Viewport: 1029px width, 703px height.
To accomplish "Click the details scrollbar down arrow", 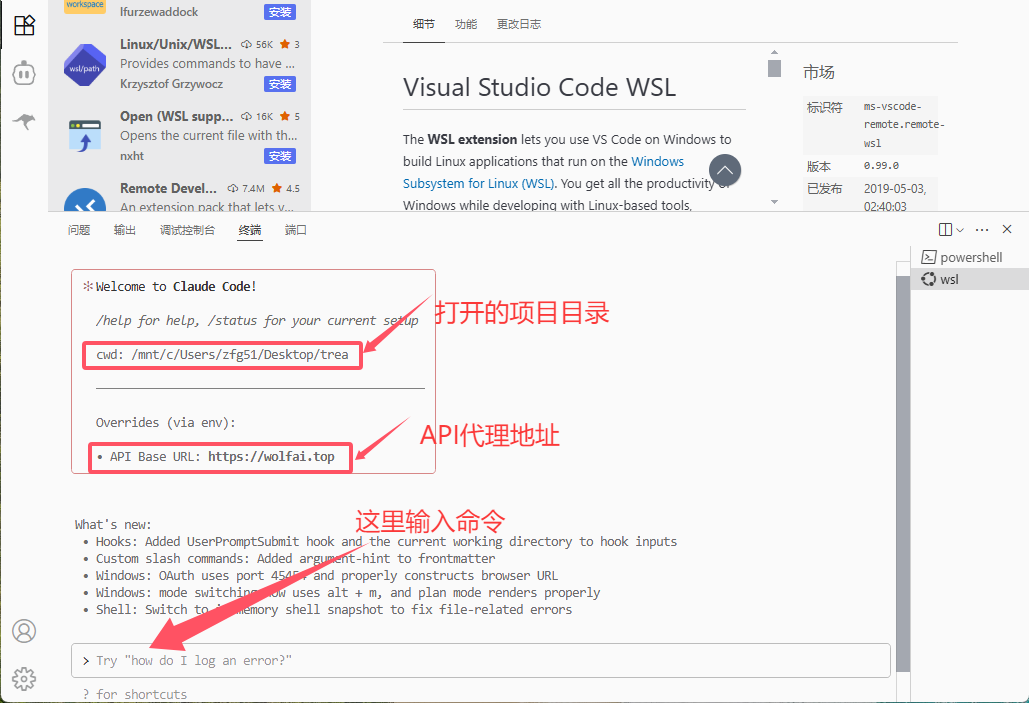I will pyautogui.click(x=774, y=202).
